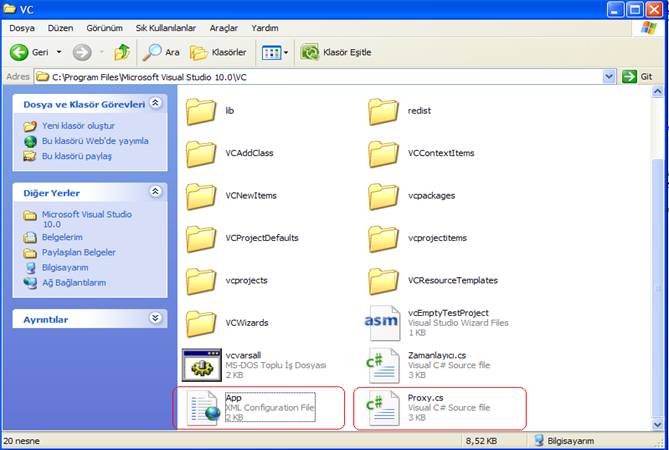This screenshot has width=669, height=450.
Task: Open the address bar dropdown arrow
Action: [609, 76]
